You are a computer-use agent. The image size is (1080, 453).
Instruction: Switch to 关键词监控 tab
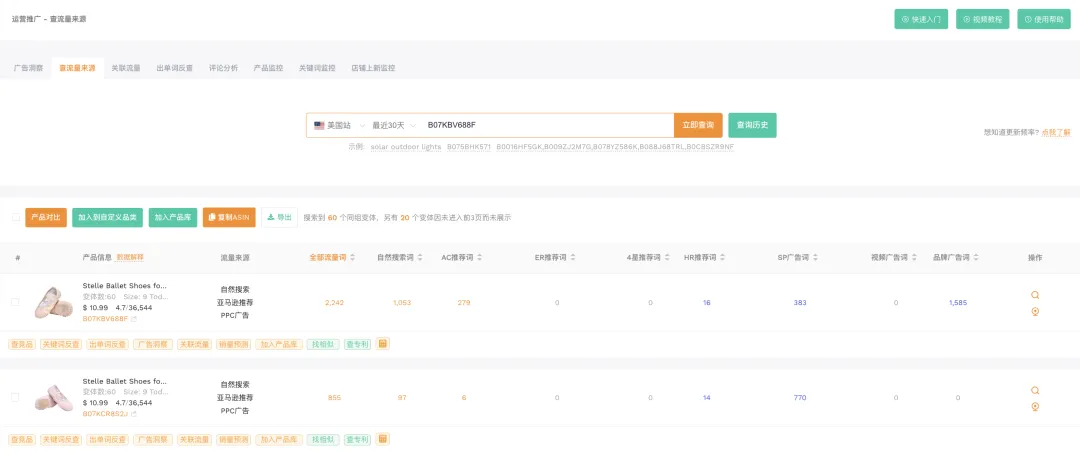click(x=317, y=68)
